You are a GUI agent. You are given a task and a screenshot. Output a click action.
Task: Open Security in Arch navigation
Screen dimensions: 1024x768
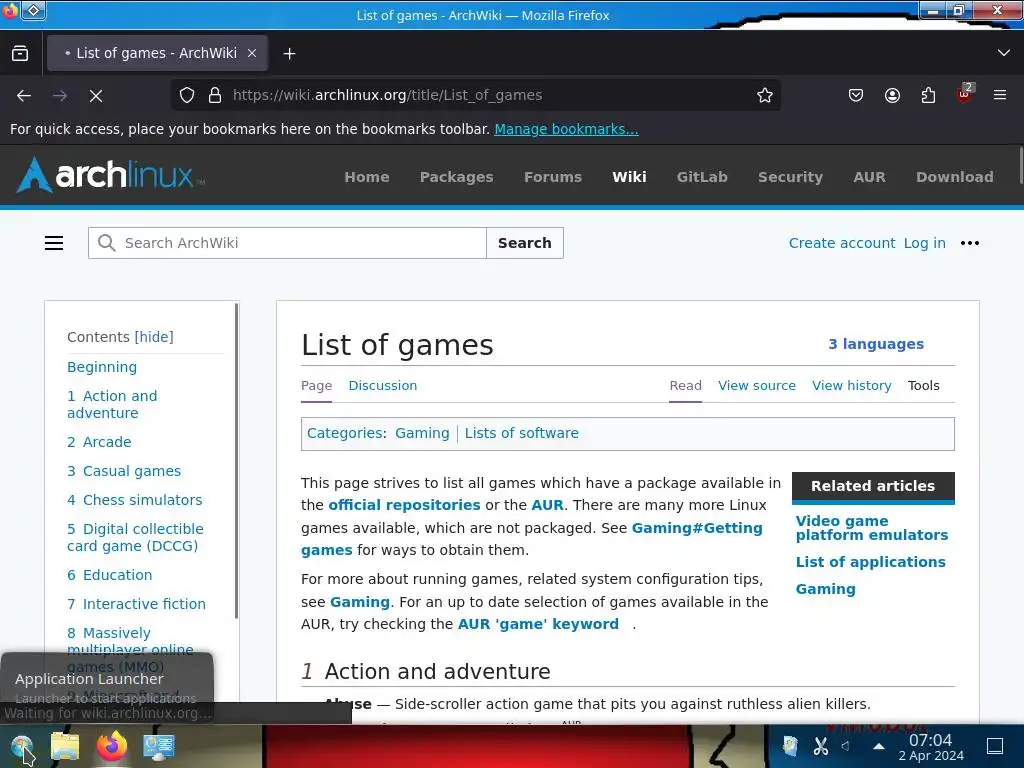790,177
